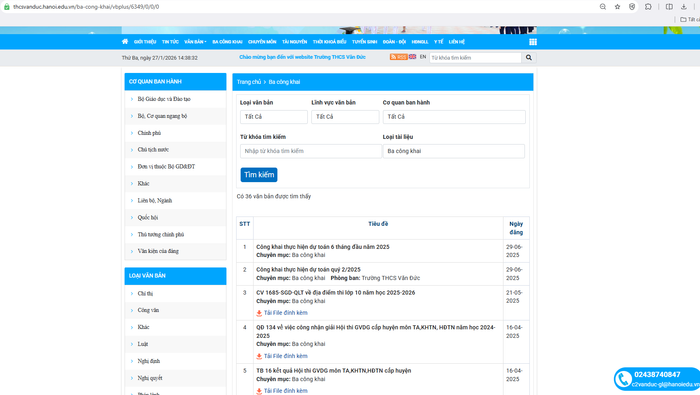The image size is (700, 395).
Task: Open the Loại tài liệu dropdown
Action: [454, 151]
